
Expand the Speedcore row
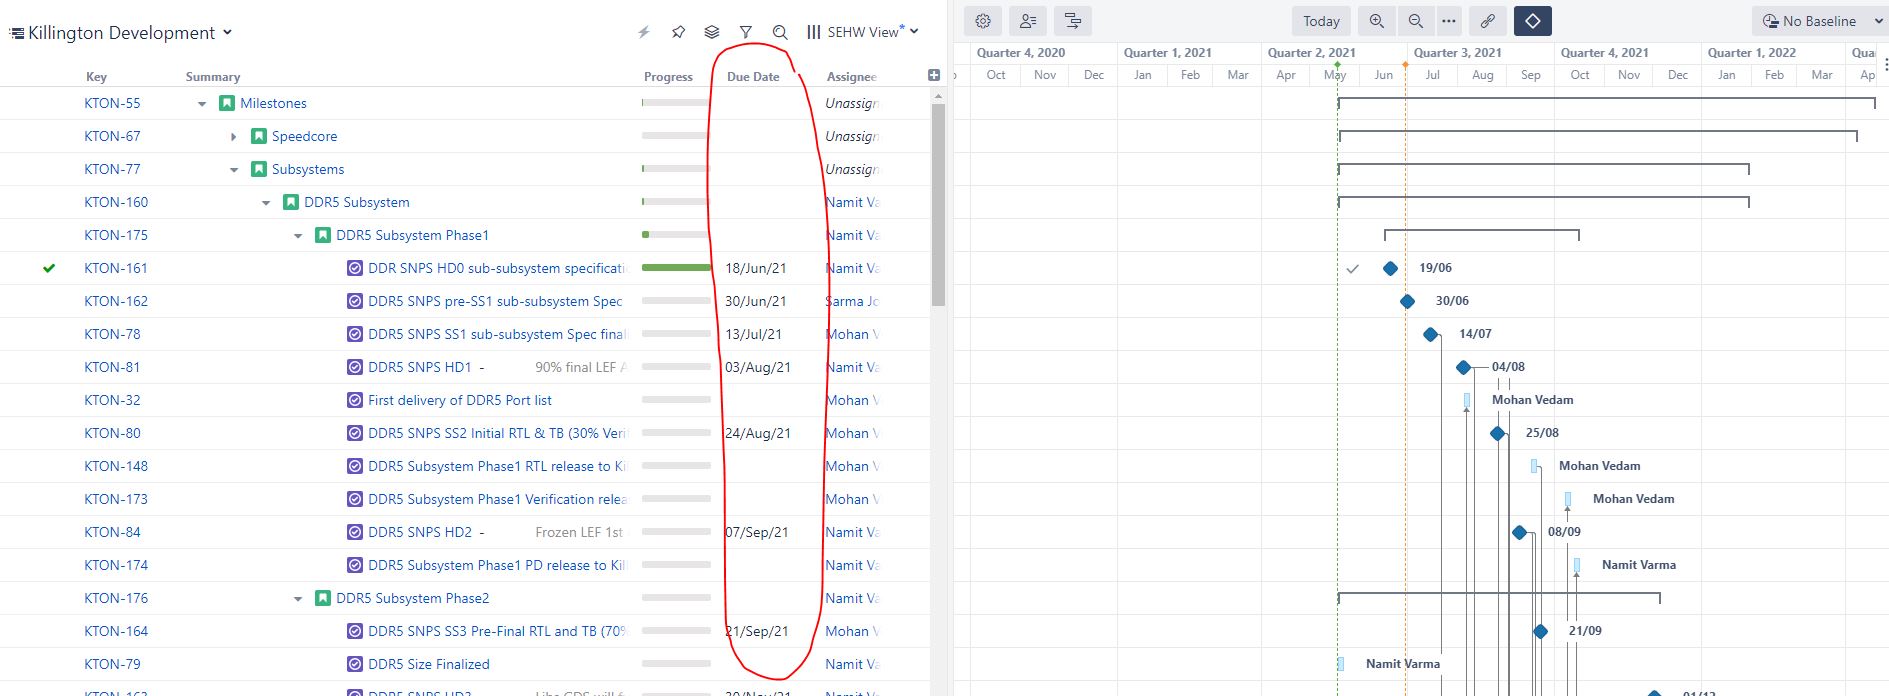click(234, 137)
